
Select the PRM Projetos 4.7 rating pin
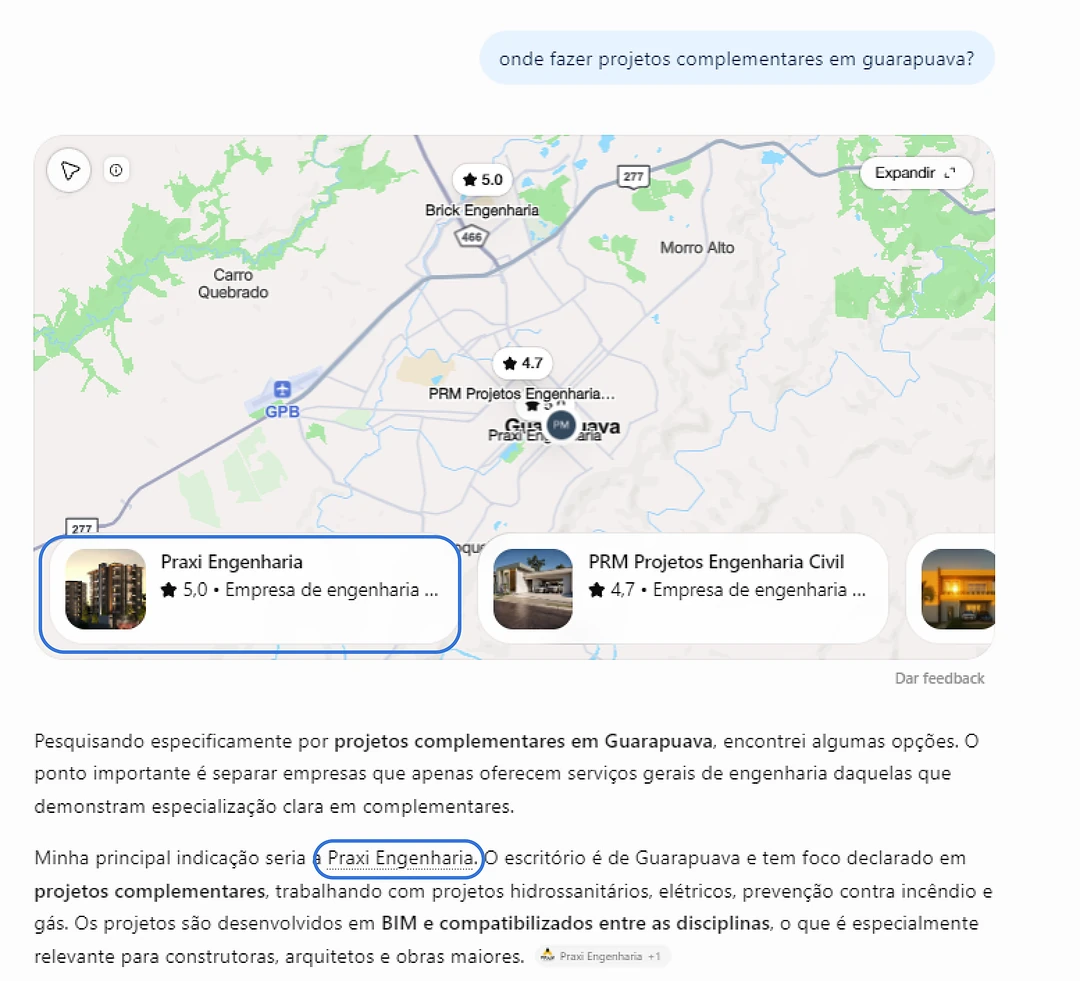(x=523, y=363)
